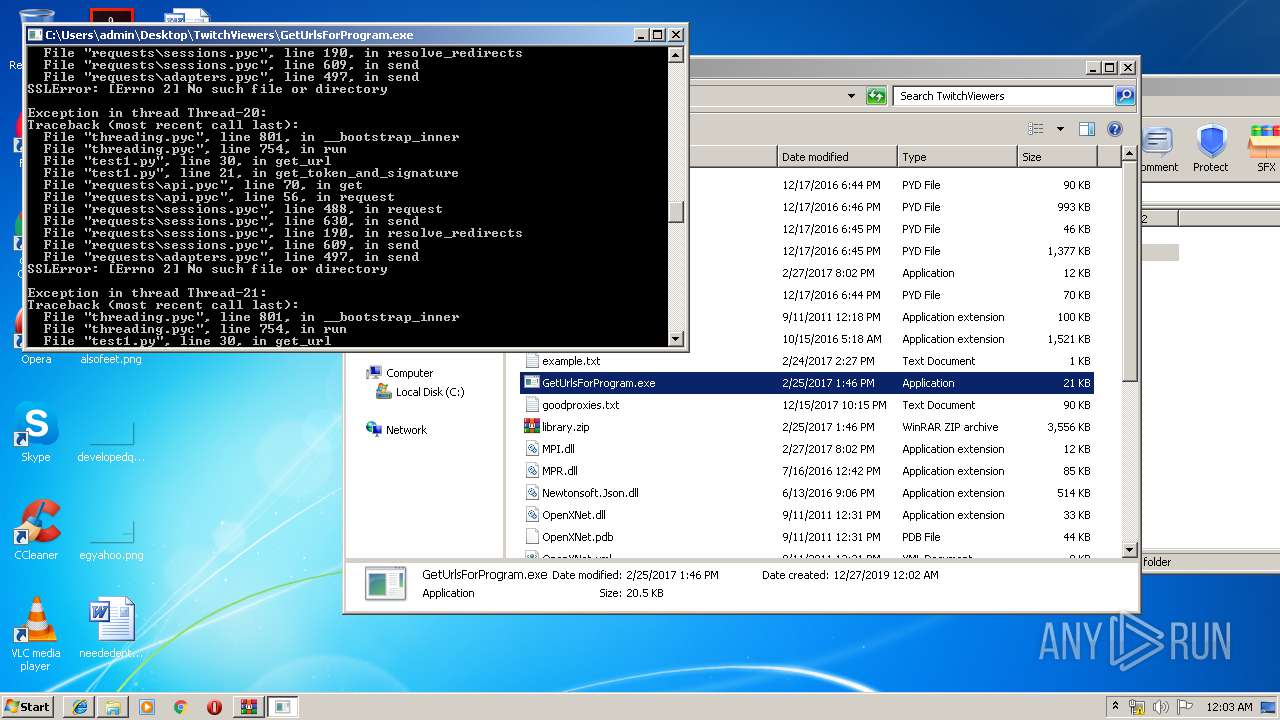This screenshot has width=1280, height=720.
Task: Open Windows Media Player from taskbar
Action: point(147,707)
